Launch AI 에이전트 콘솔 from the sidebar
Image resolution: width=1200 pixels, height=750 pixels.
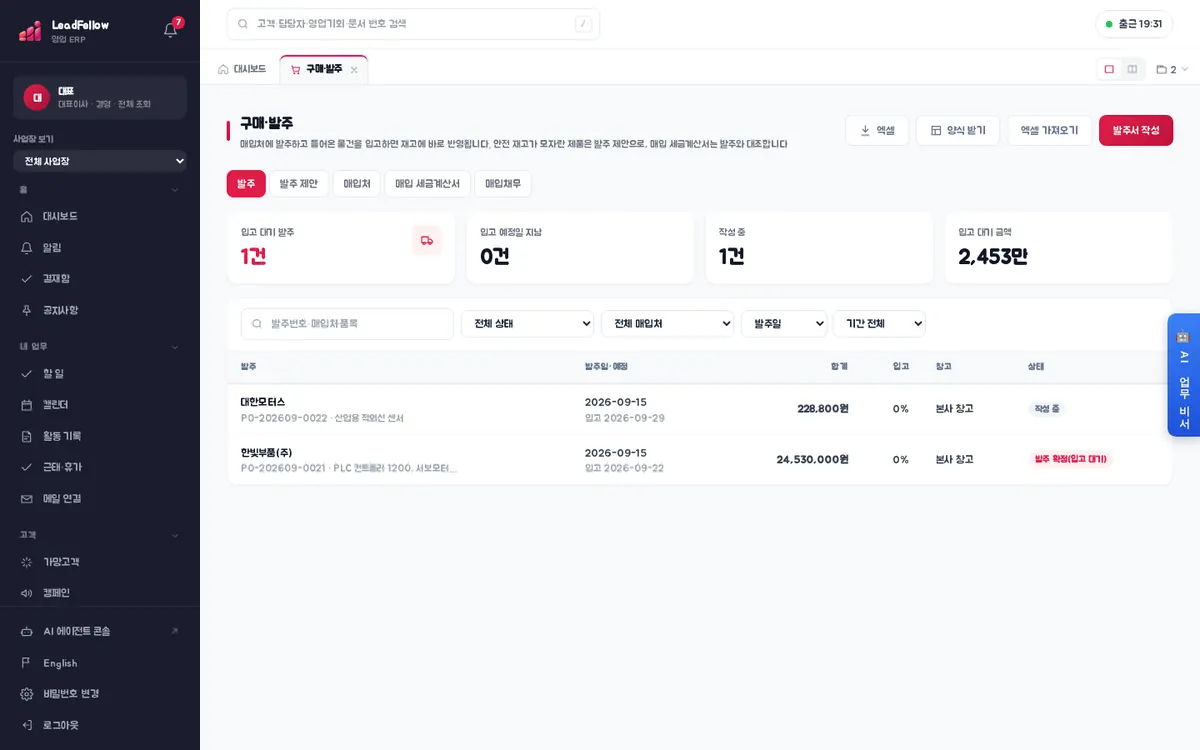pos(100,631)
